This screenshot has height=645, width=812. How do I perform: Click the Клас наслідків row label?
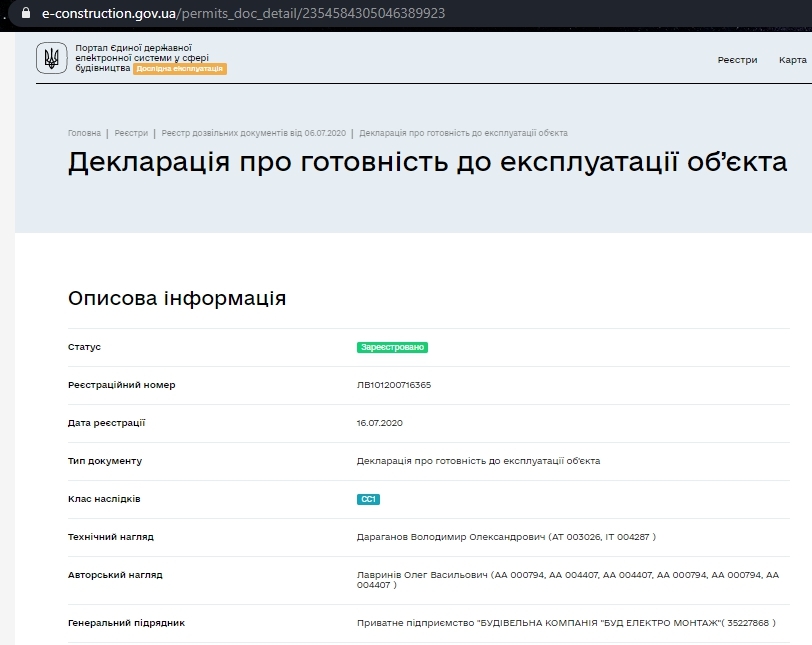click(x=104, y=499)
